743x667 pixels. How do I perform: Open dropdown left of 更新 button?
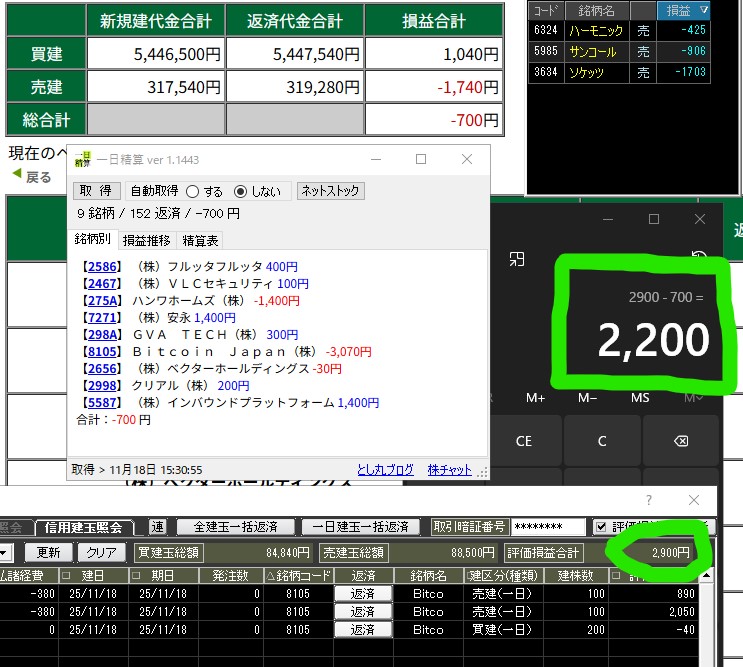[x=6, y=552]
